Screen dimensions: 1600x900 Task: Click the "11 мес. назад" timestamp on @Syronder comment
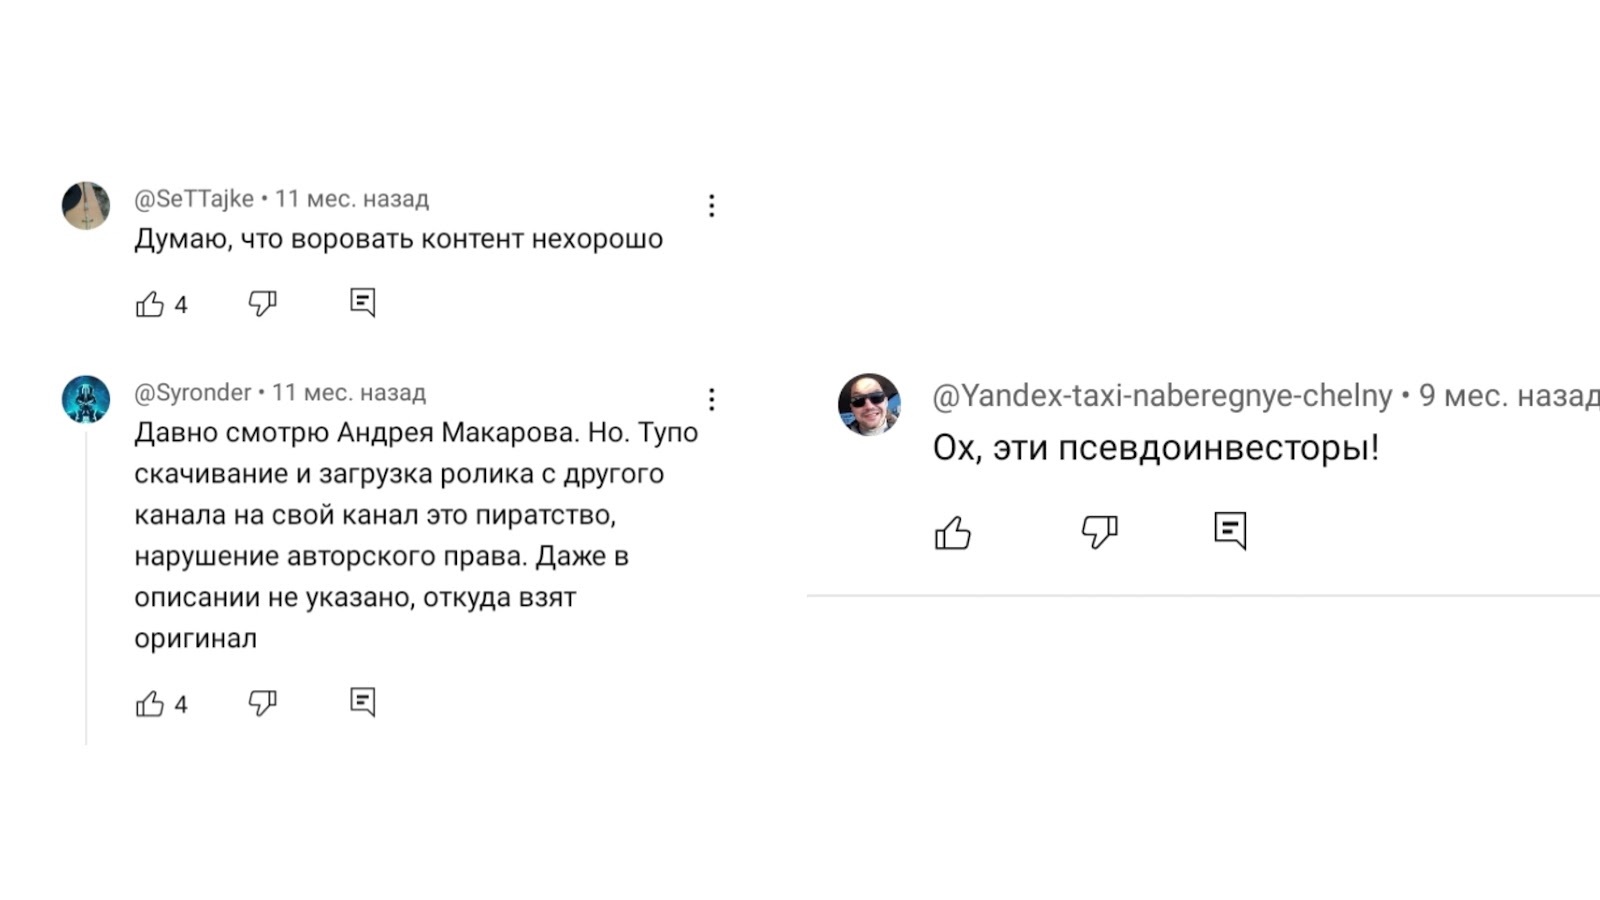(x=349, y=393)
